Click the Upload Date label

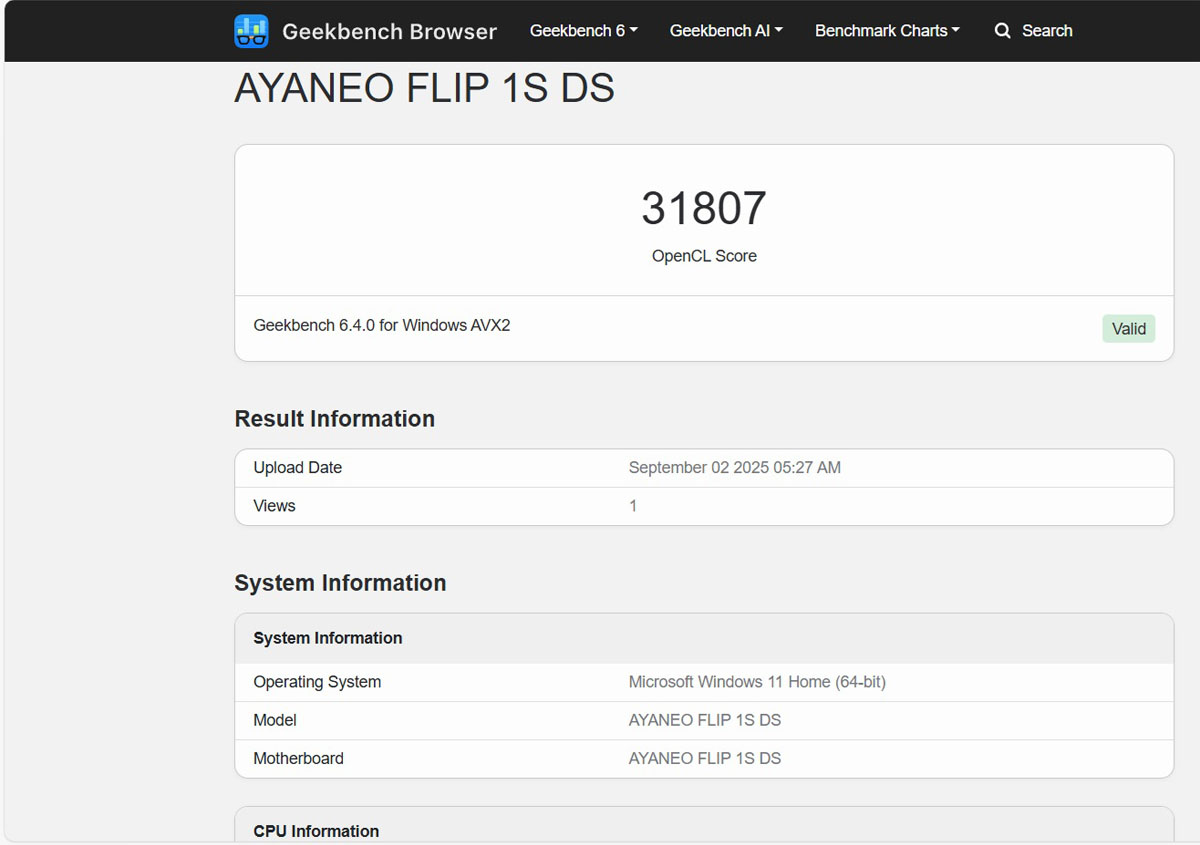click(x=297, y=468)
